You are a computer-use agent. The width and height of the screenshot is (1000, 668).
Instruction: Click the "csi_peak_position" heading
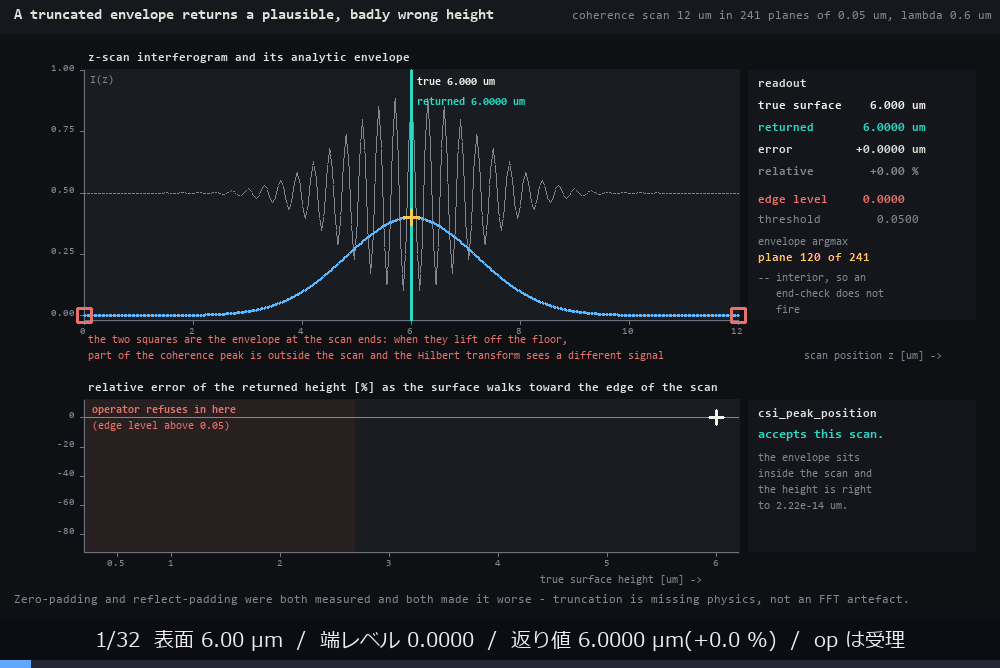[817, 413]
